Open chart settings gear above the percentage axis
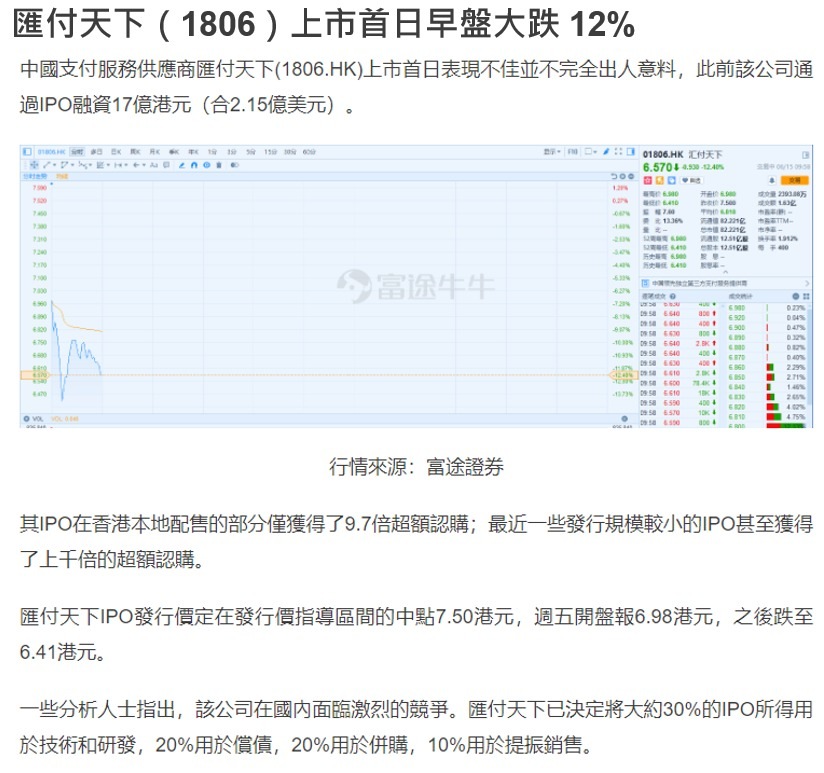Screen dimensions: 824x773 [623, 177]
